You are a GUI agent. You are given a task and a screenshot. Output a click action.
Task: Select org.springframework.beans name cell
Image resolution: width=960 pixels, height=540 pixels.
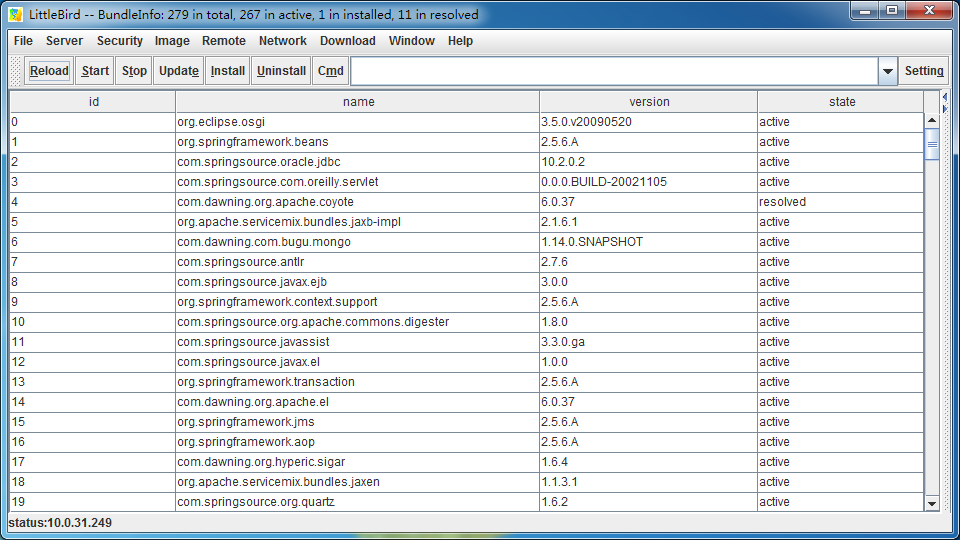click(x=358, y=142)
